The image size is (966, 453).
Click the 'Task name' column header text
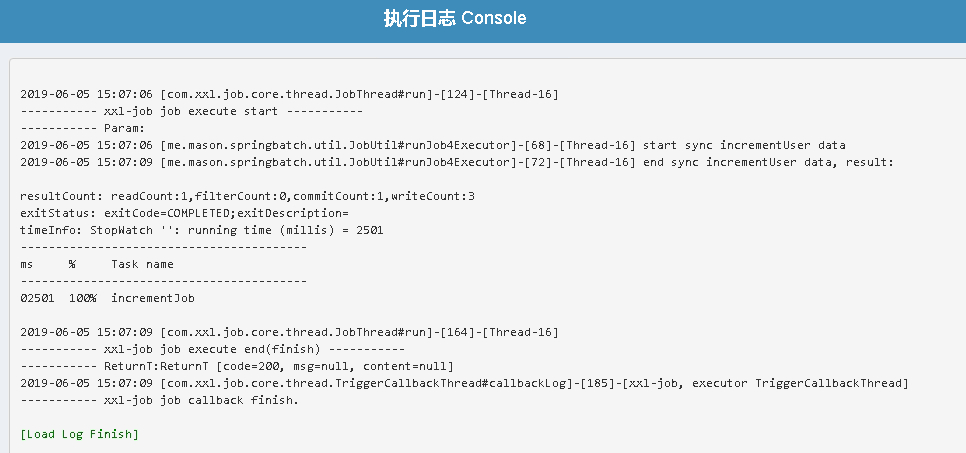pos(142,264)
